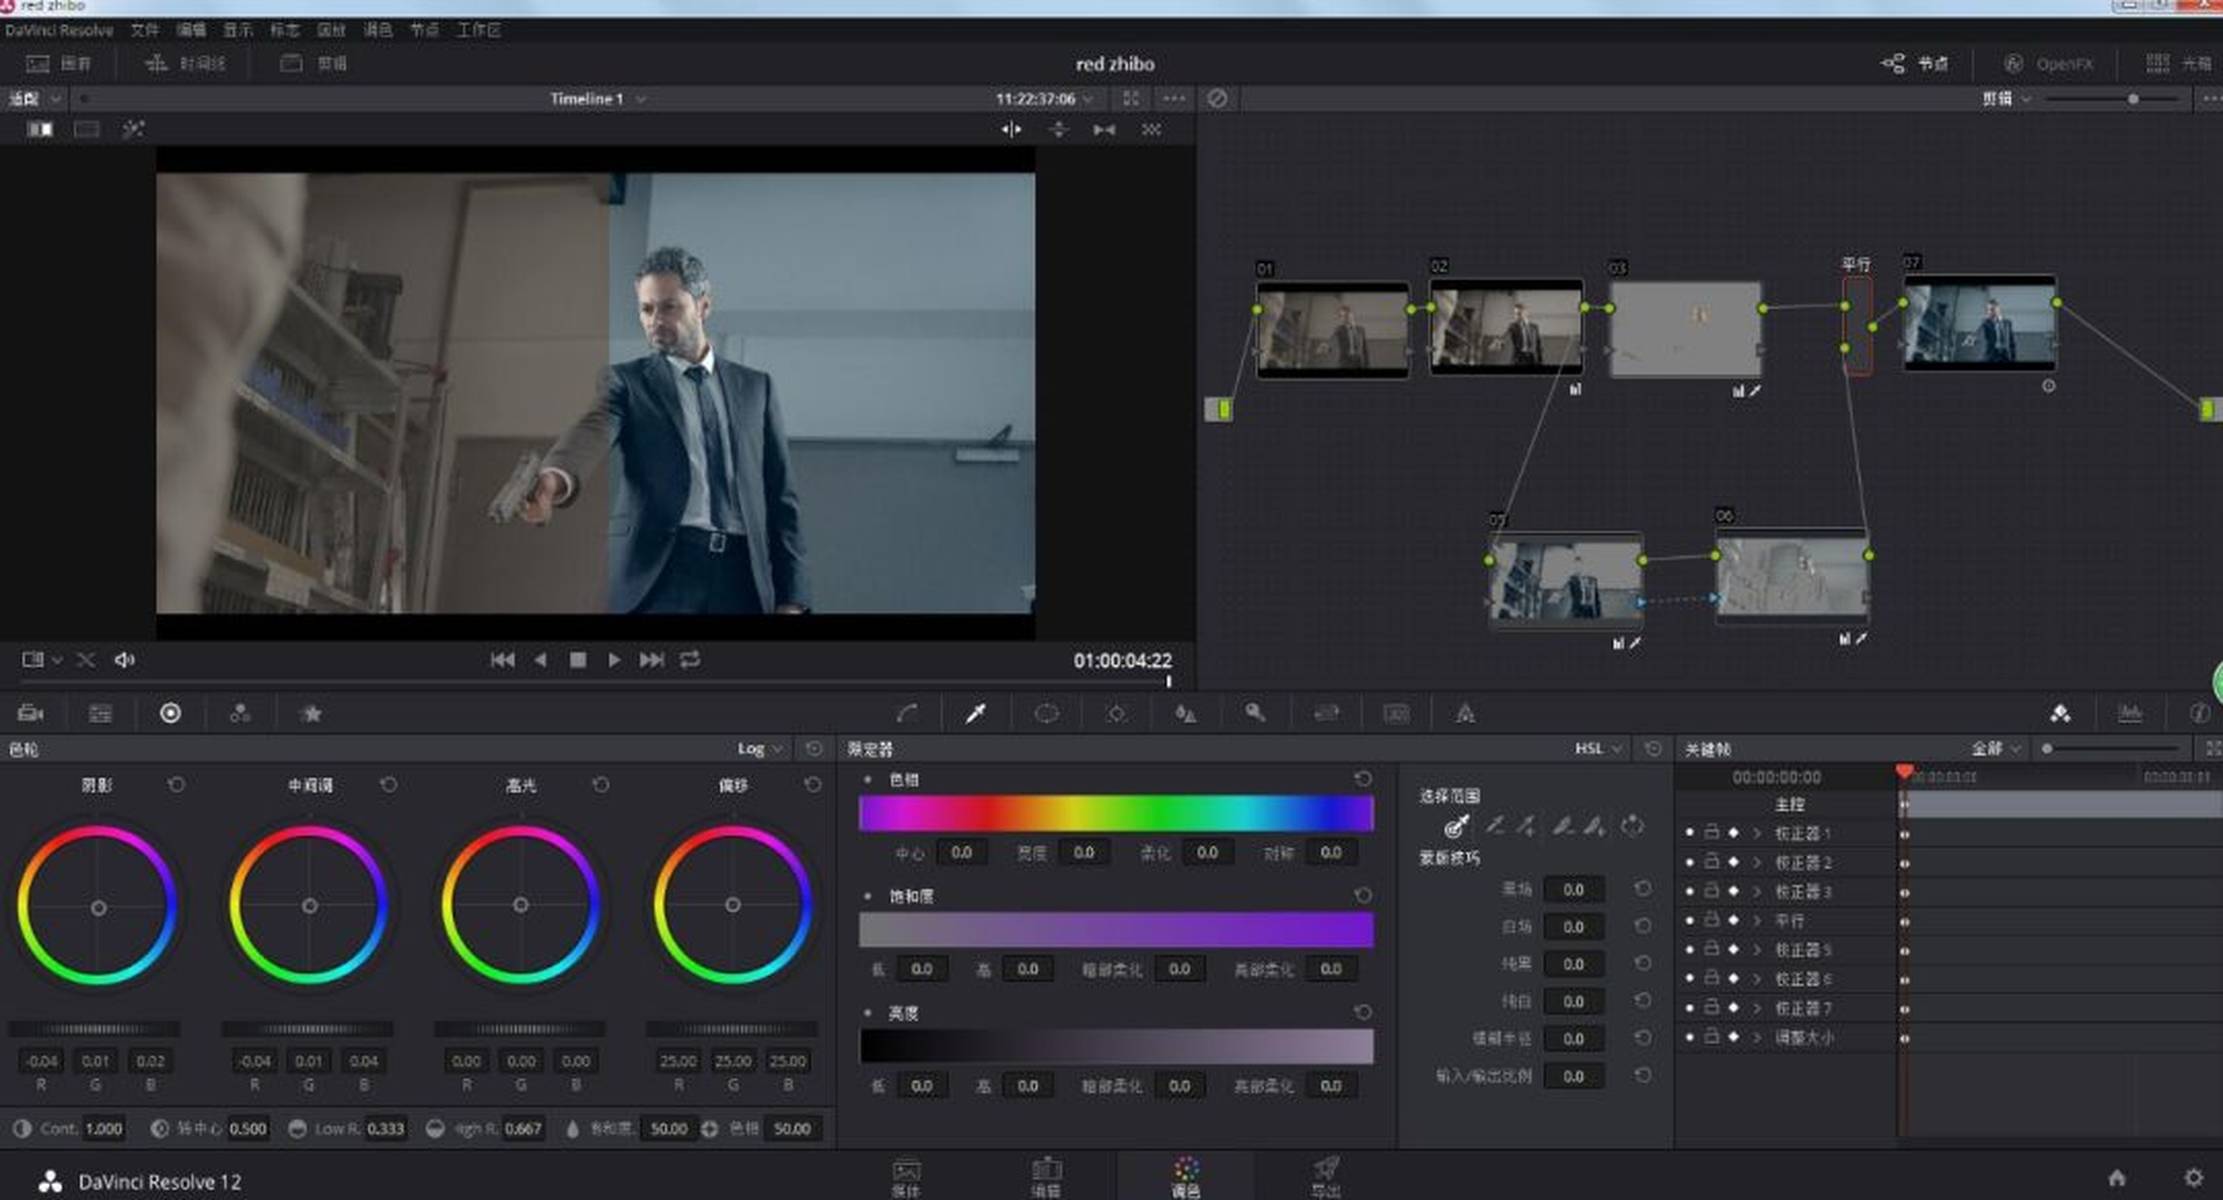Reset the 阴影 color wheel
This screenshot has height=1200, width=2223.
[x=176, y=785]
